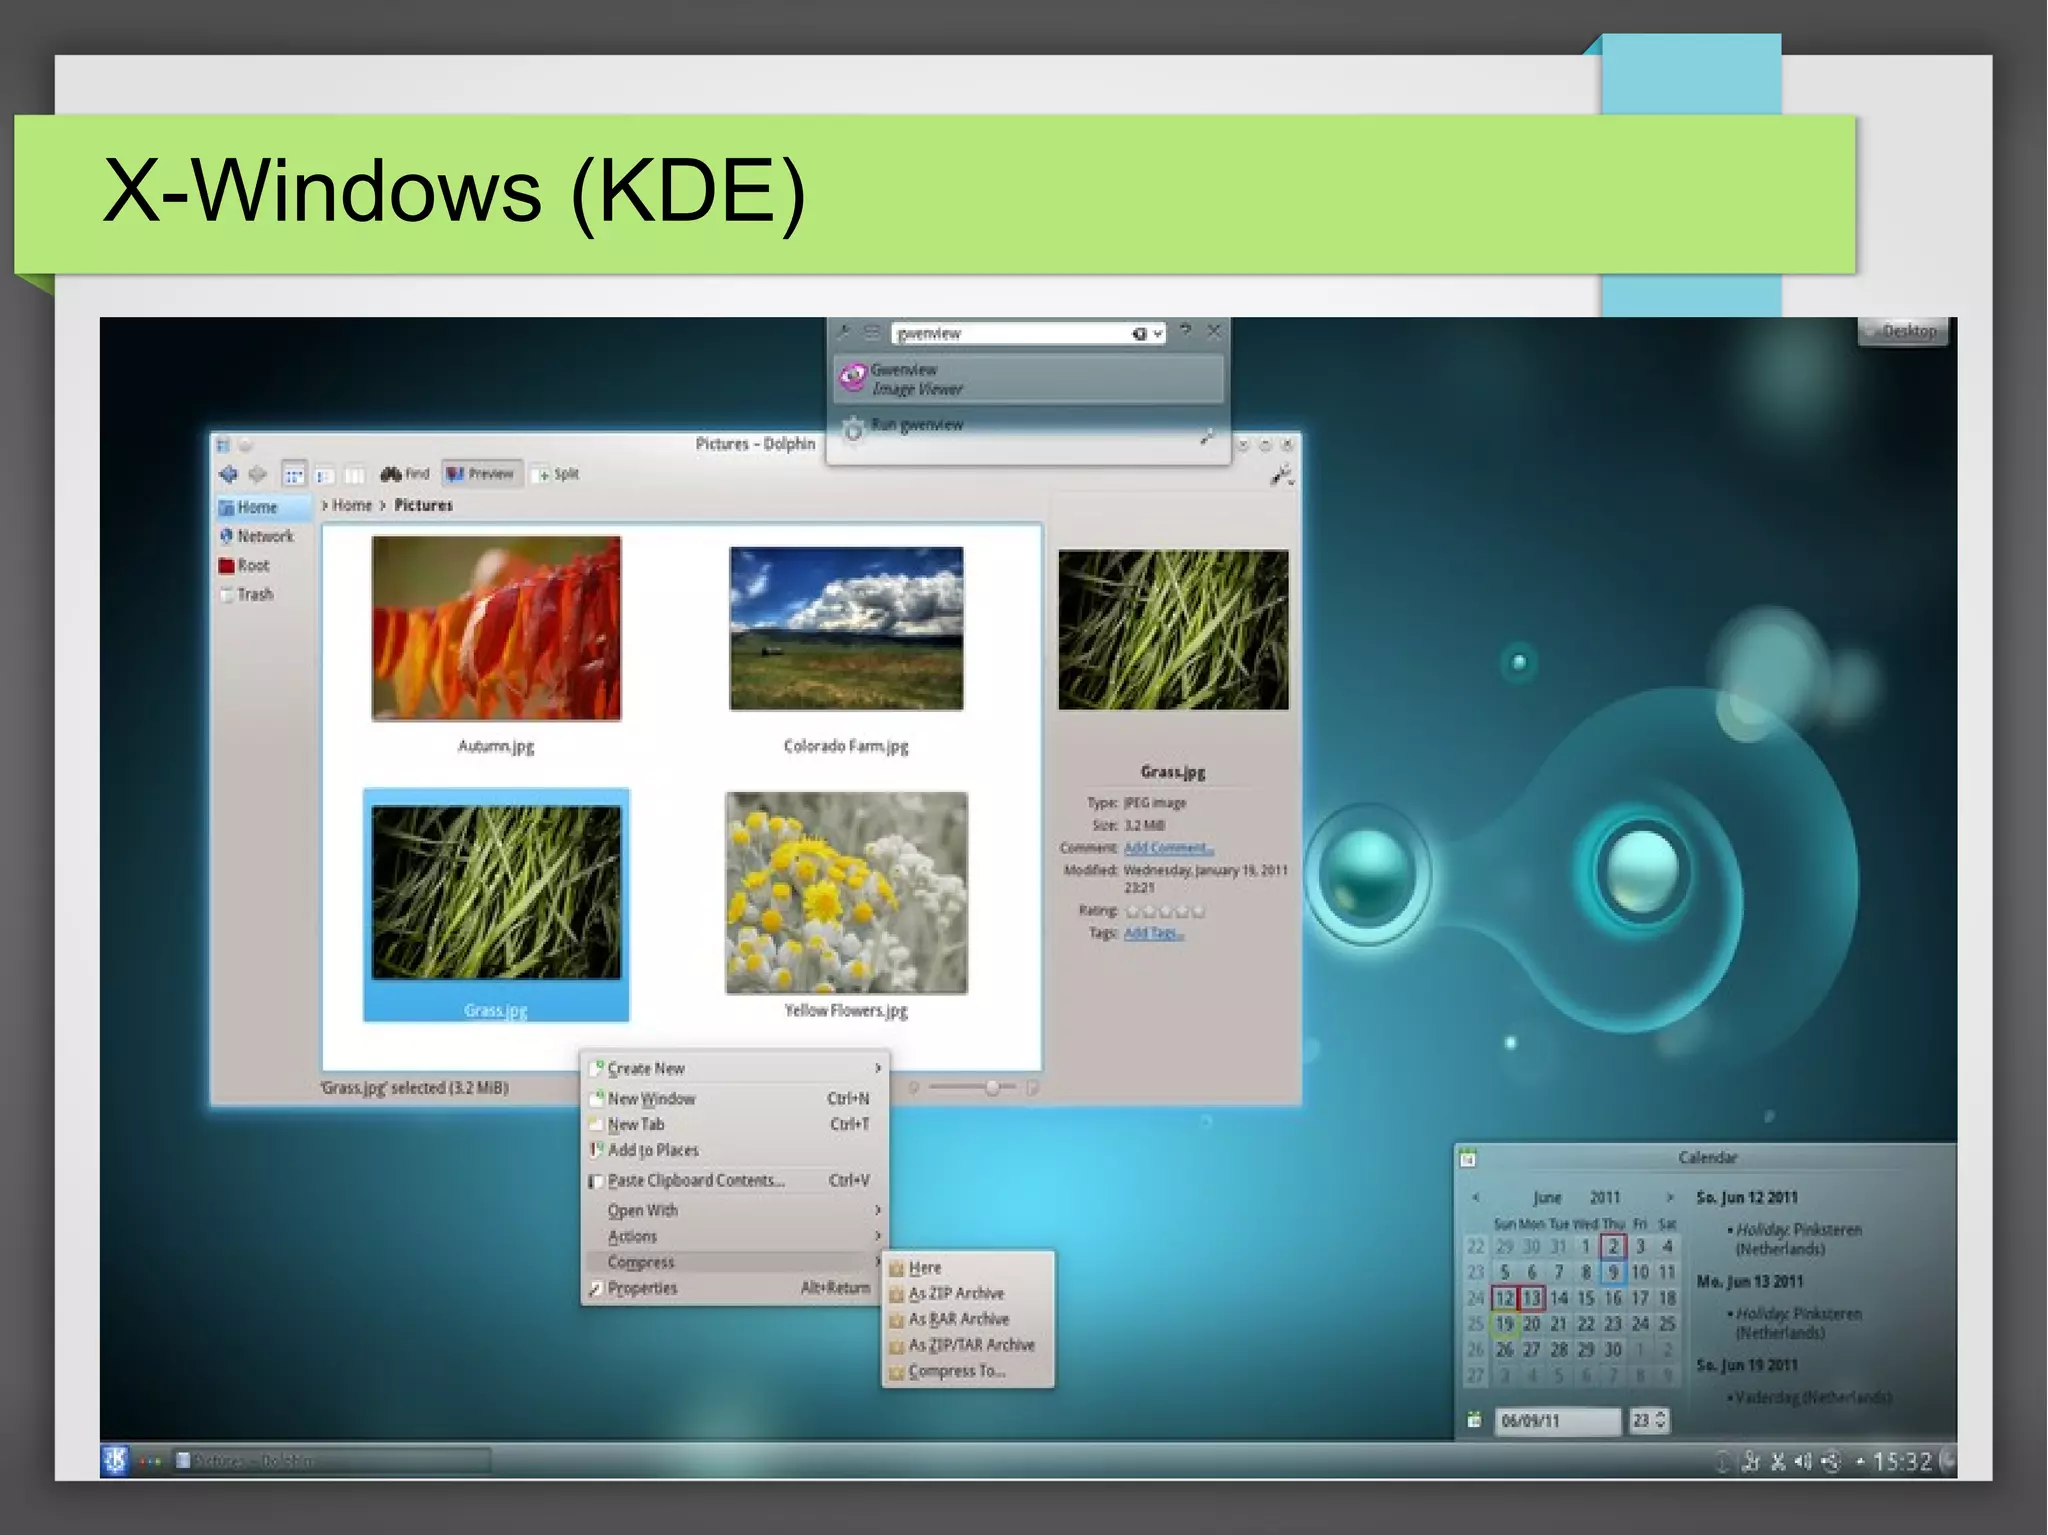Open the June month selector in Calendar
This screenshot has width=2048, height=1535.
(1547, 1197)
